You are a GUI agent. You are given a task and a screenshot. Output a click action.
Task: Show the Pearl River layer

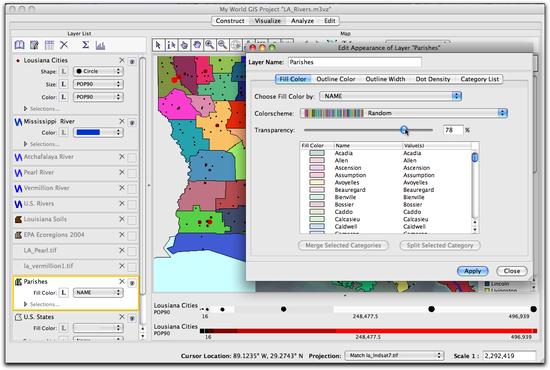point(132,173)
